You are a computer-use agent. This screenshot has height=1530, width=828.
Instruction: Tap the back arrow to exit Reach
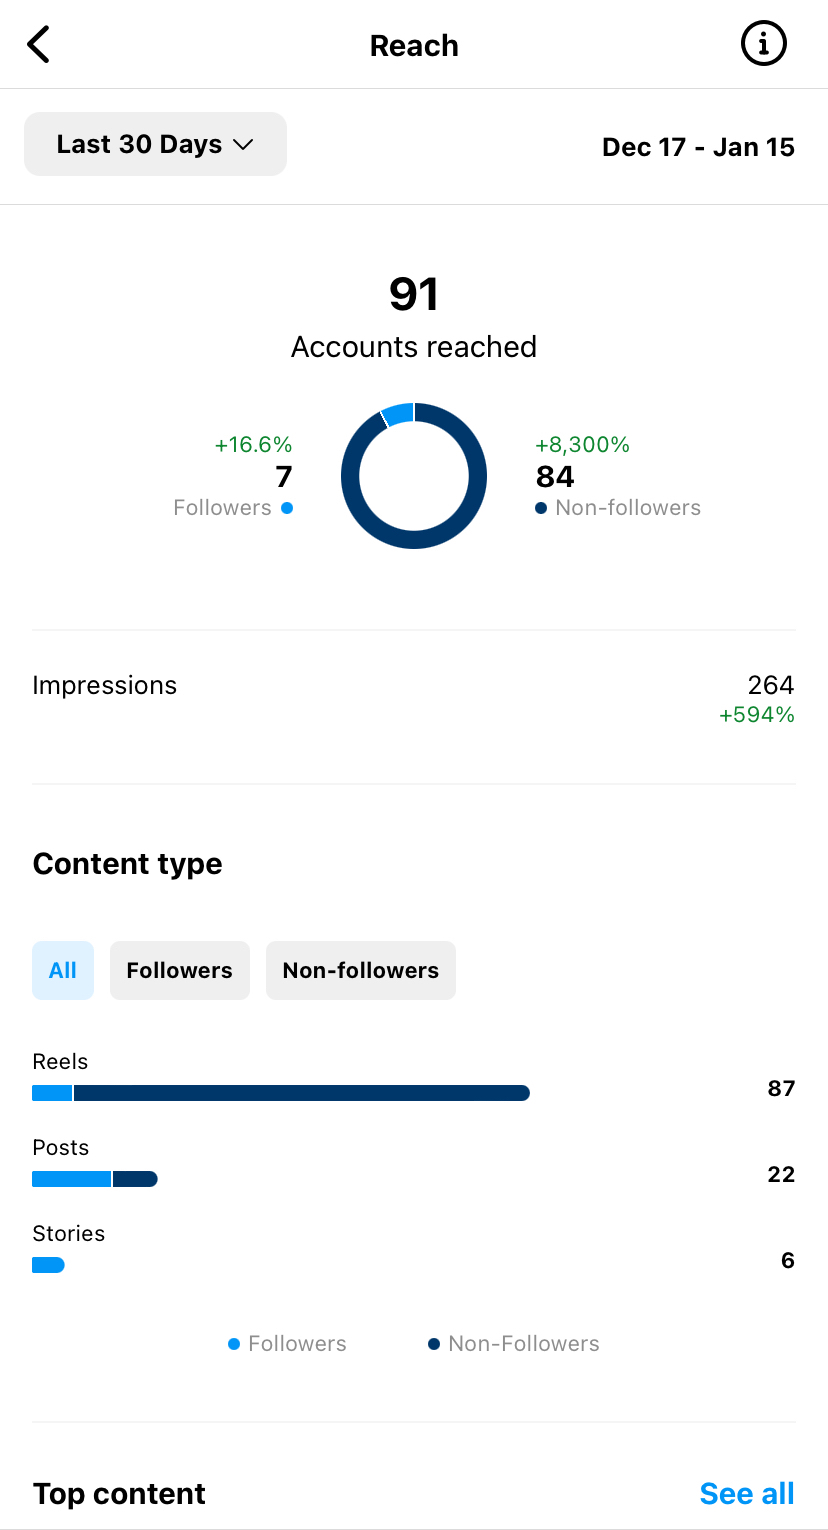pyautogui.click(x=38, y=44)
